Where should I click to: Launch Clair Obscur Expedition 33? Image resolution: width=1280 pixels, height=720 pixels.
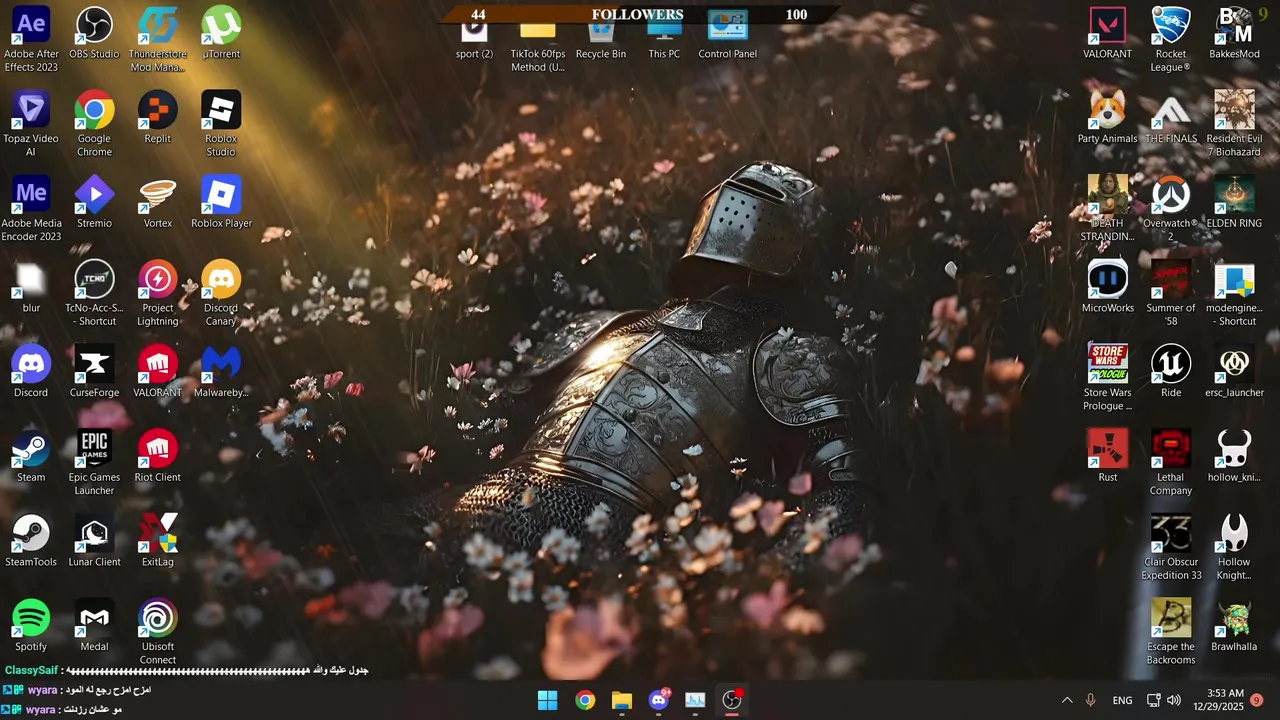[1171, 549]
